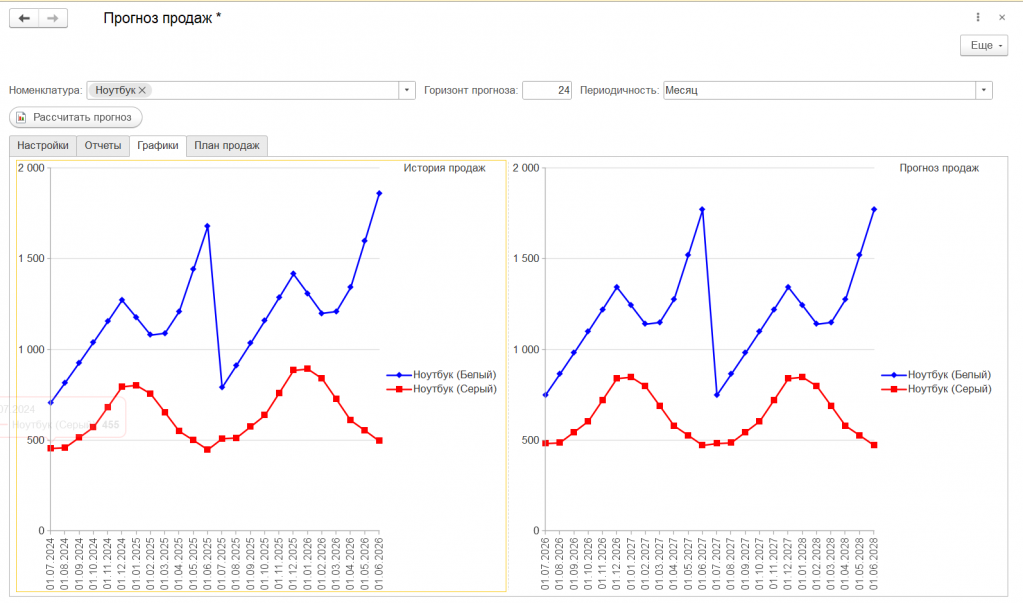Click the back arrow navigation button
The width and height of the screenshot is (1023, 603).
(24, 18)
